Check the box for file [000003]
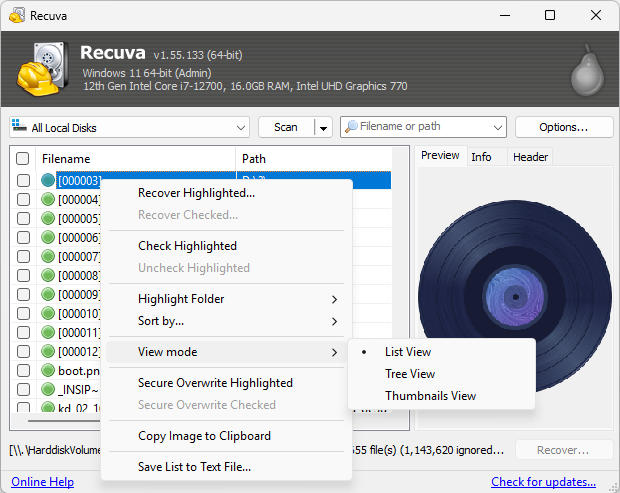 pos(23,181)
